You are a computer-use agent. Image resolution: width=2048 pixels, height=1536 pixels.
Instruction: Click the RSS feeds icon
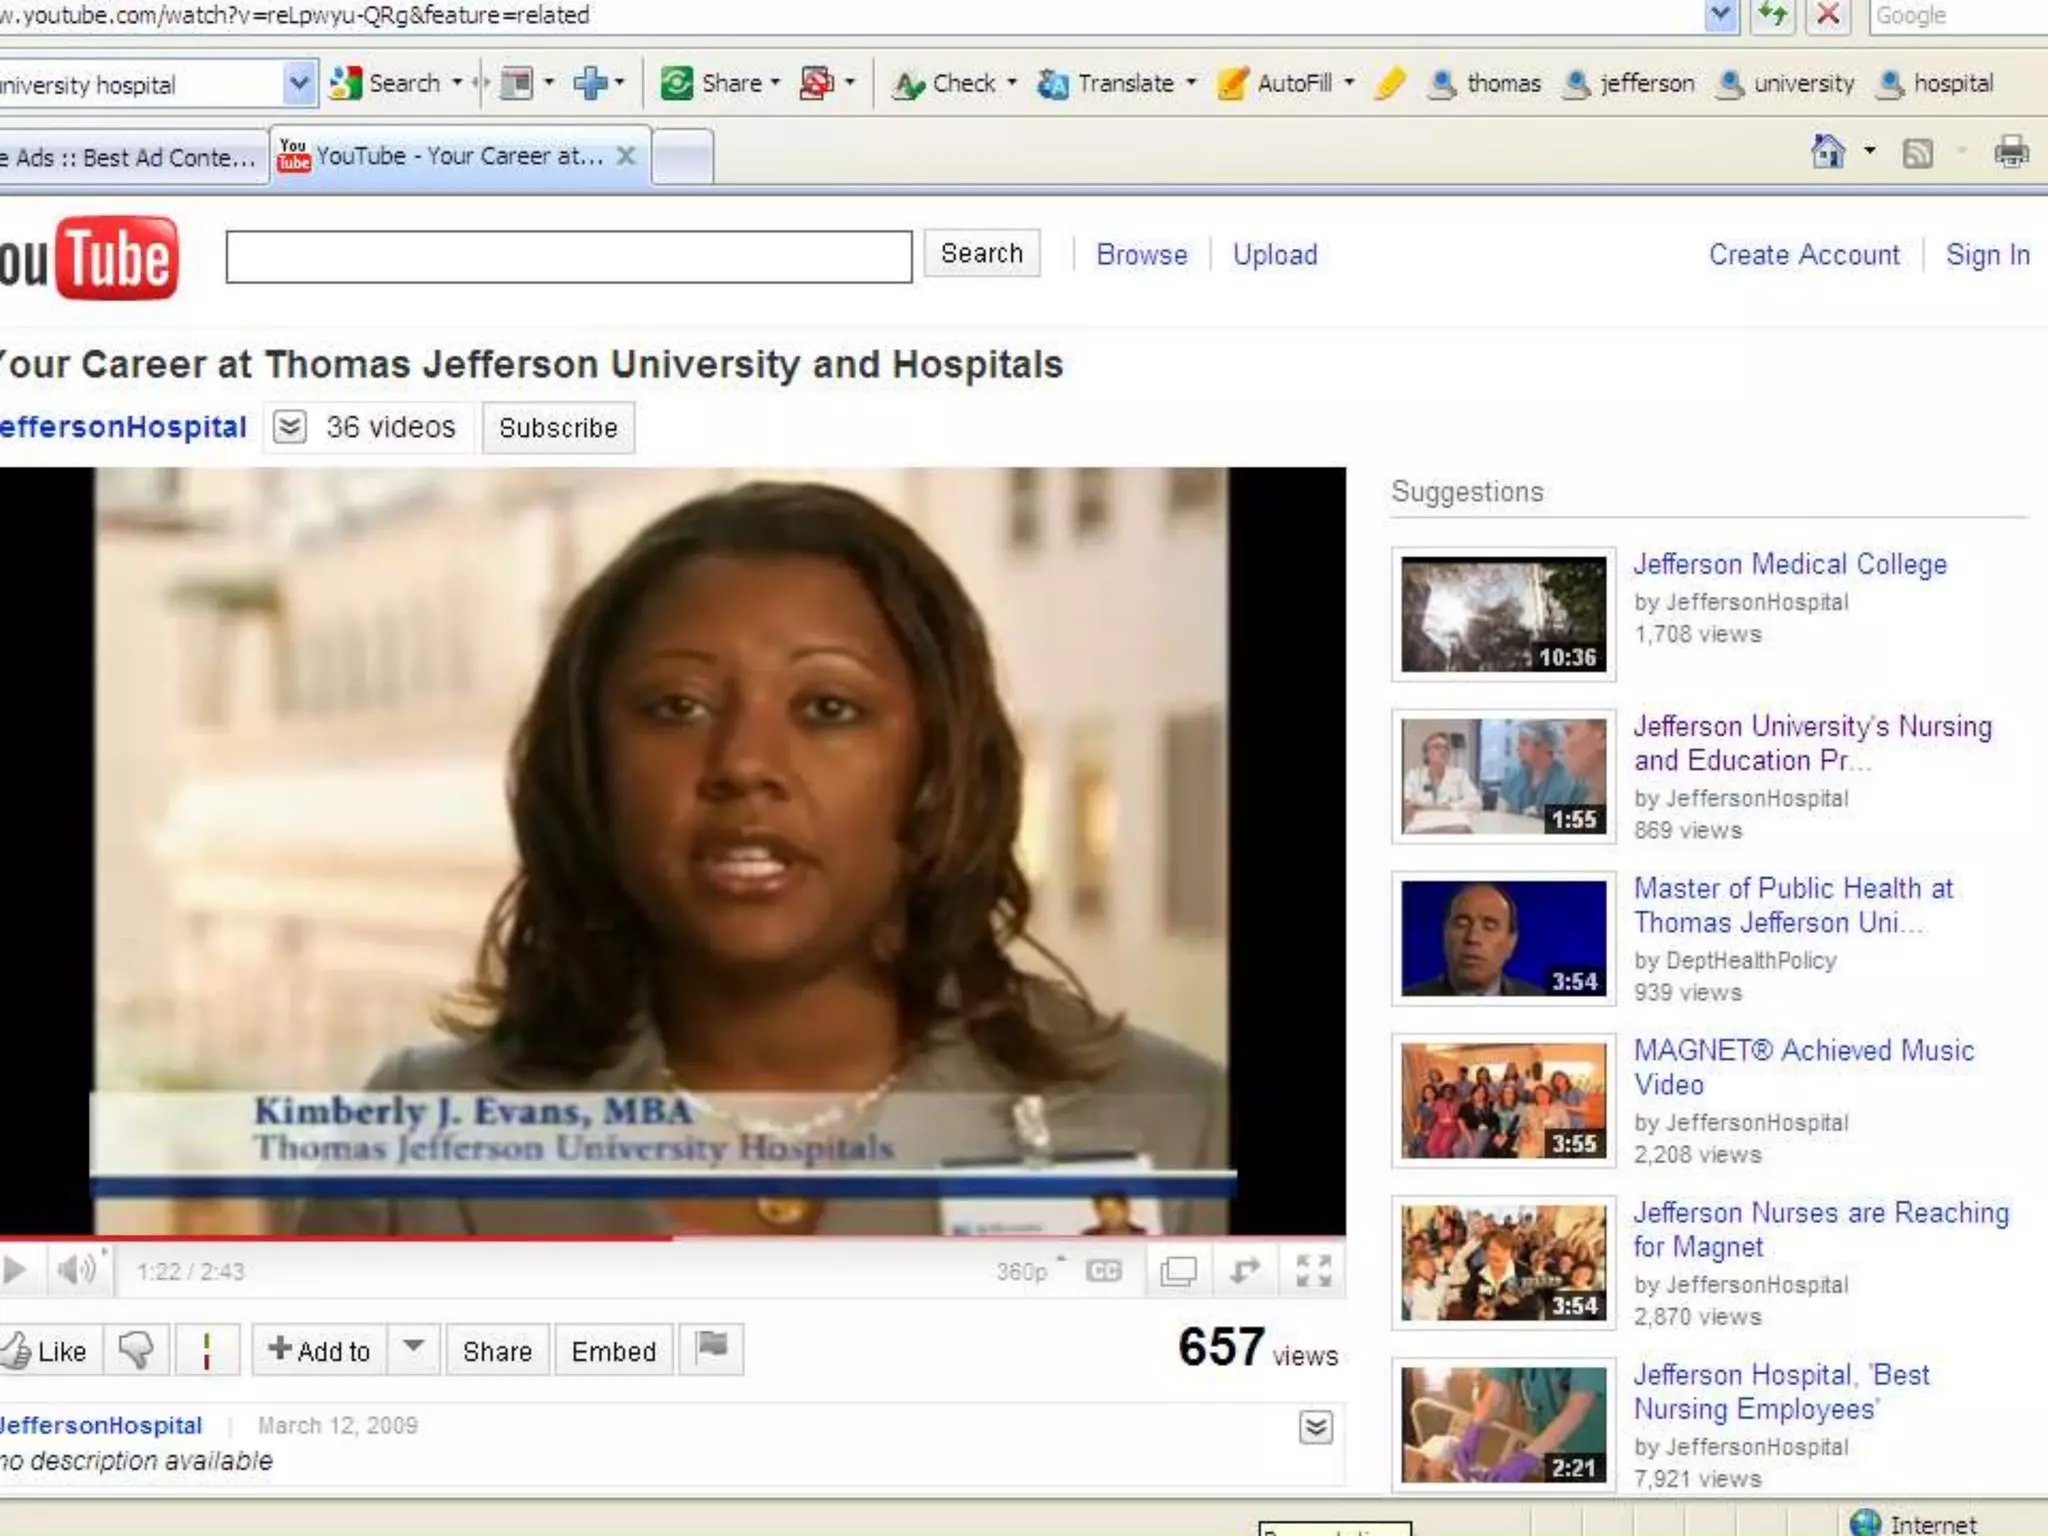click(1917, 154)
